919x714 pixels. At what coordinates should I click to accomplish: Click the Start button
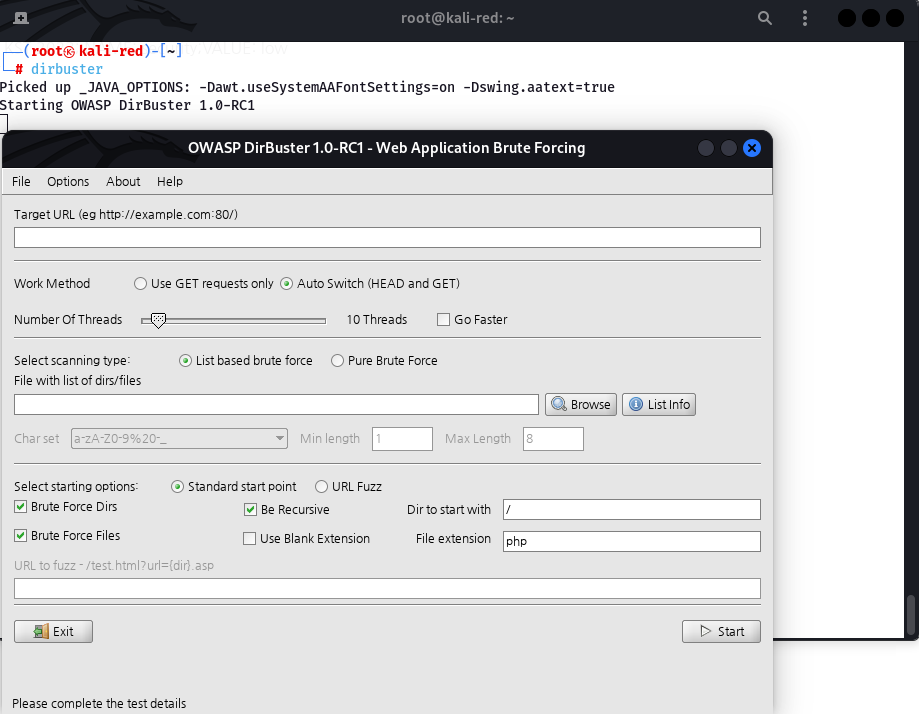[x=721, y=631]
